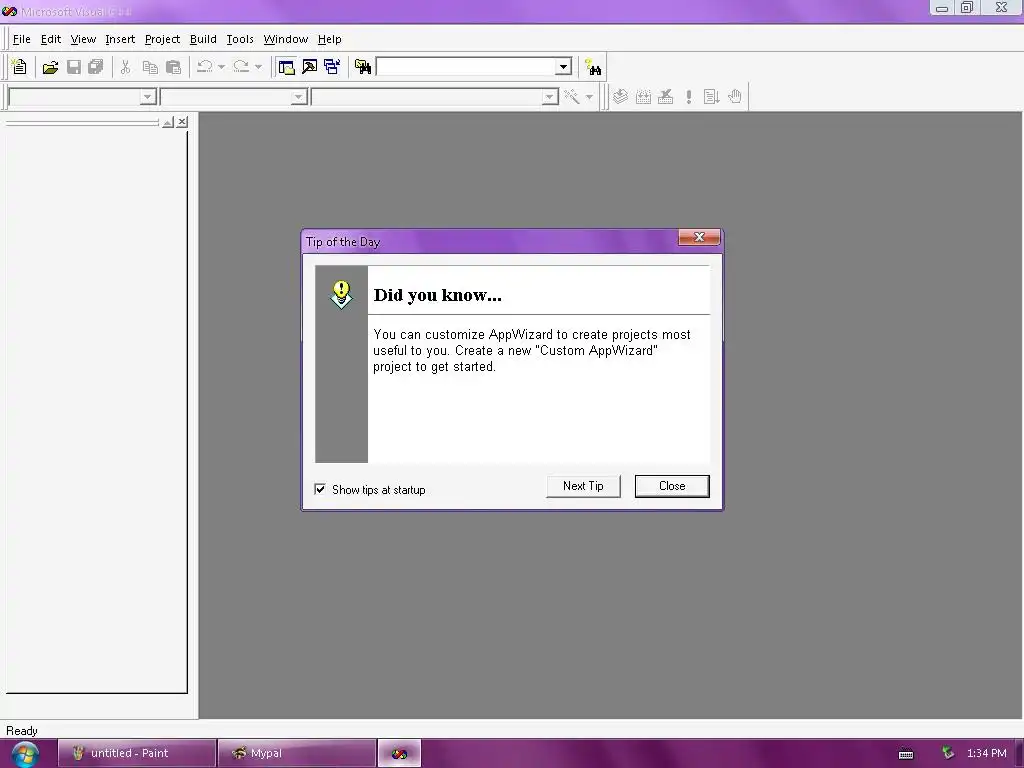1024x768 pixels.
Task: Expand the WizardBar actions dropdown arrow
Action: (589, 97)
